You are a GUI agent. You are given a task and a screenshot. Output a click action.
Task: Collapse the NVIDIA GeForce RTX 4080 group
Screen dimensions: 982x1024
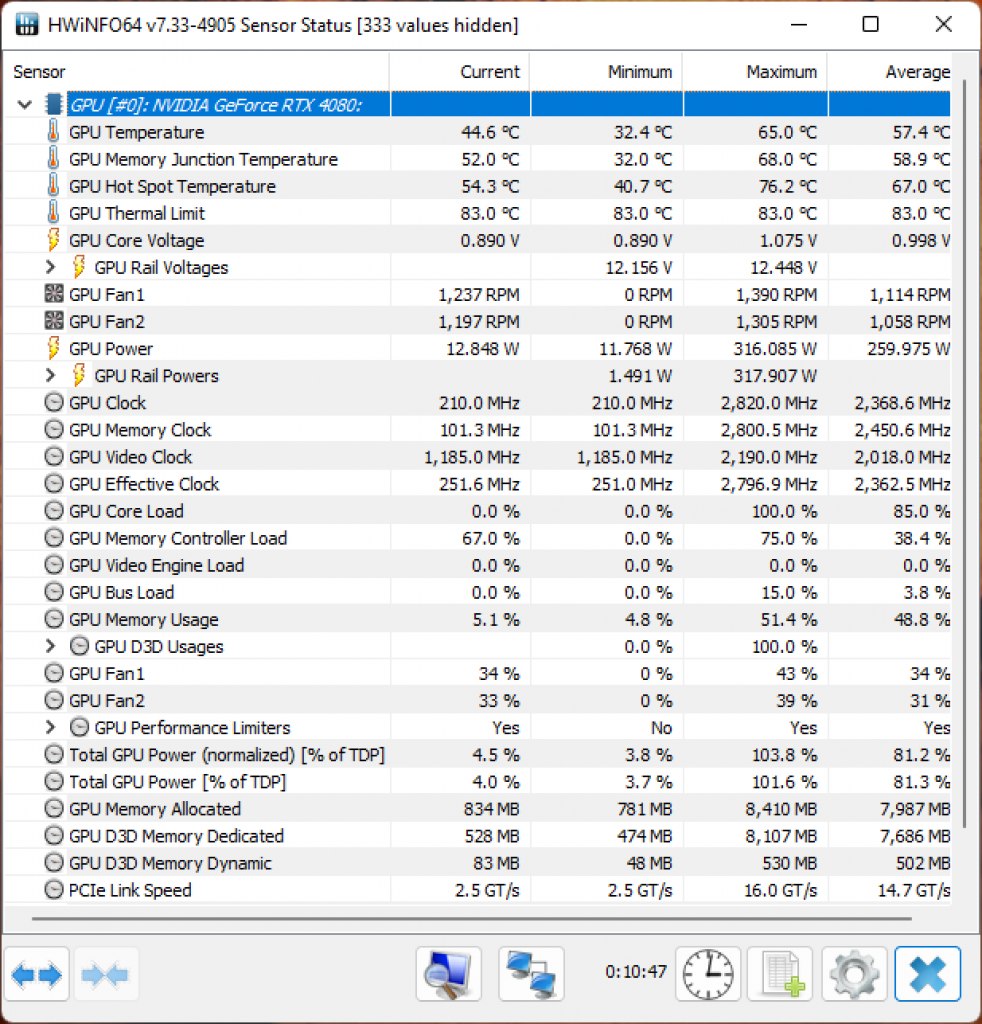coord(25,104)
